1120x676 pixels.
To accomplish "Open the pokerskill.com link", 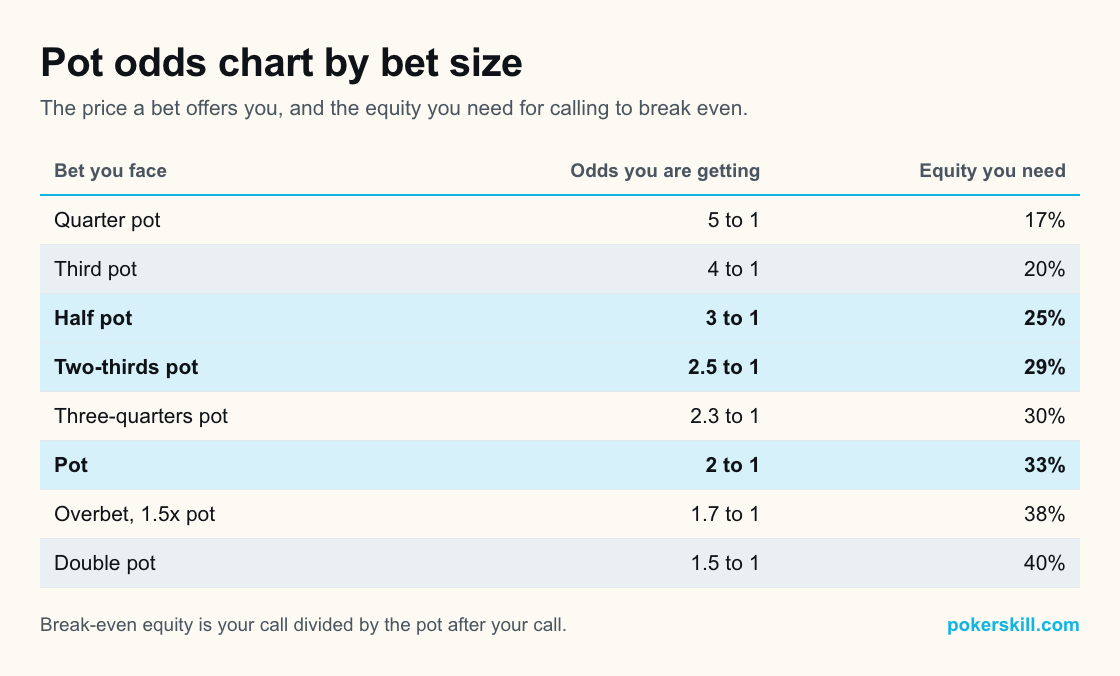I will [x=1013, y=625].
